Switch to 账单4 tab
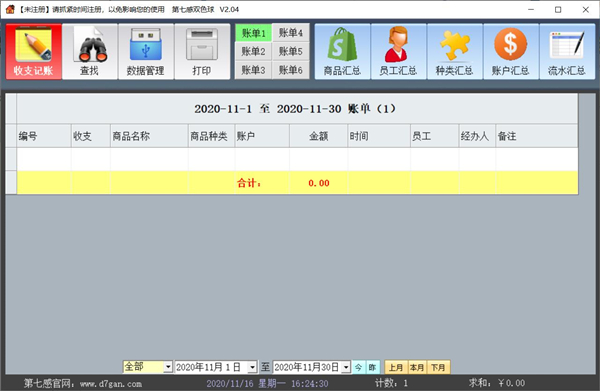600x391 pixels. point(291,33)
